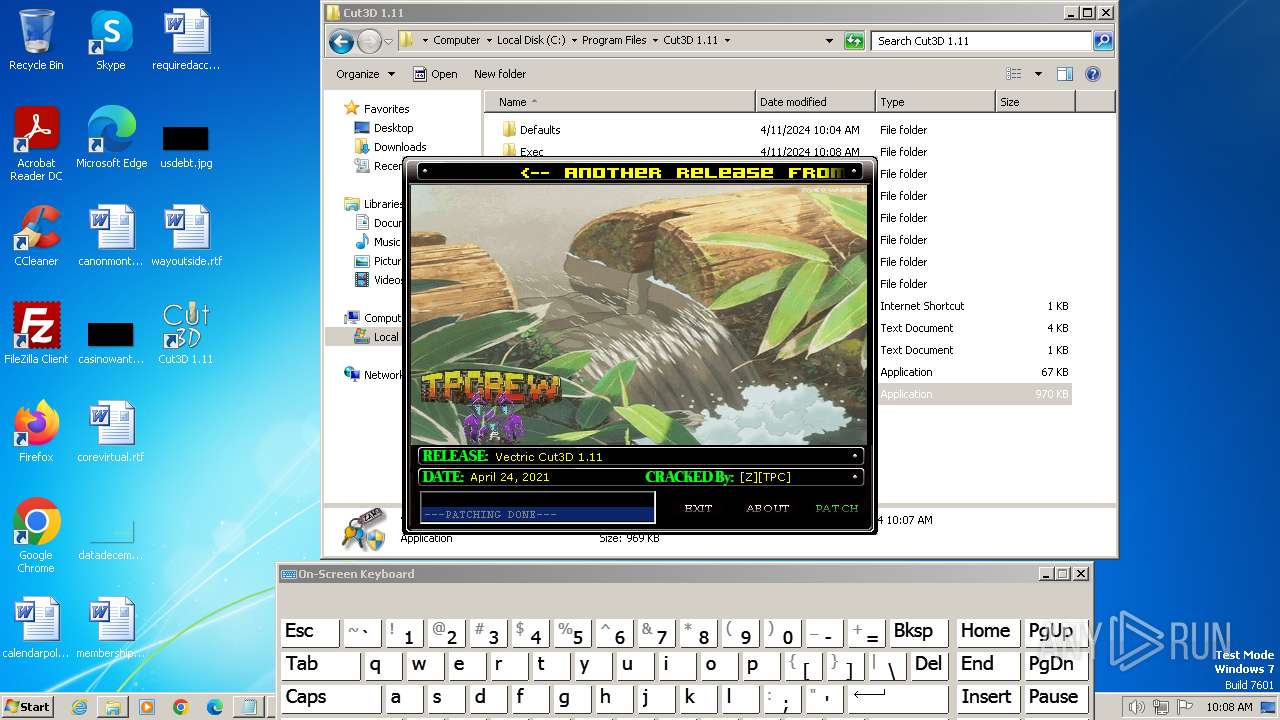Select the canonmont document on the desktop
The height and width of the screenshot is (720, 1280).
point(111,235)
